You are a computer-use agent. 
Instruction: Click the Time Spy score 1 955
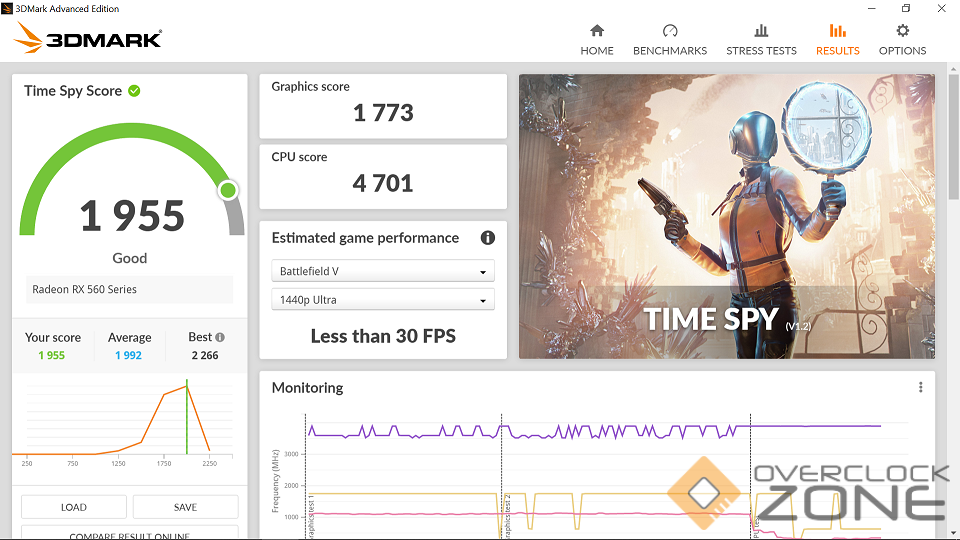132,216
